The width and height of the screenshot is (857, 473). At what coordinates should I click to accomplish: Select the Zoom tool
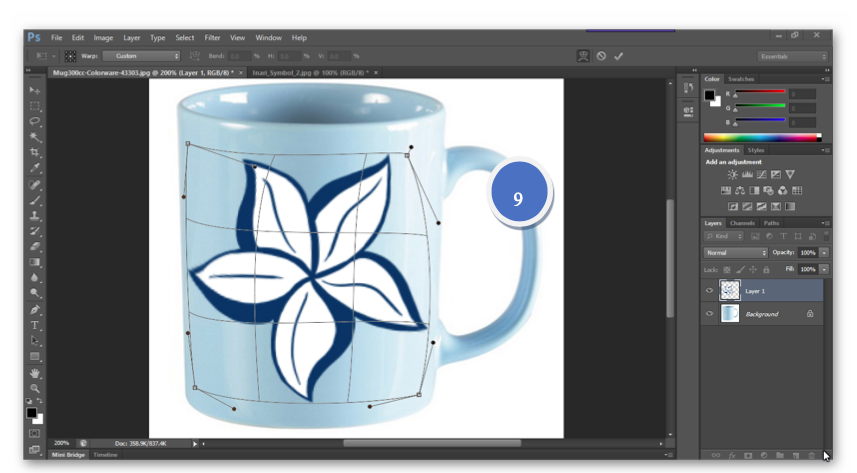[x=35, y=388]
